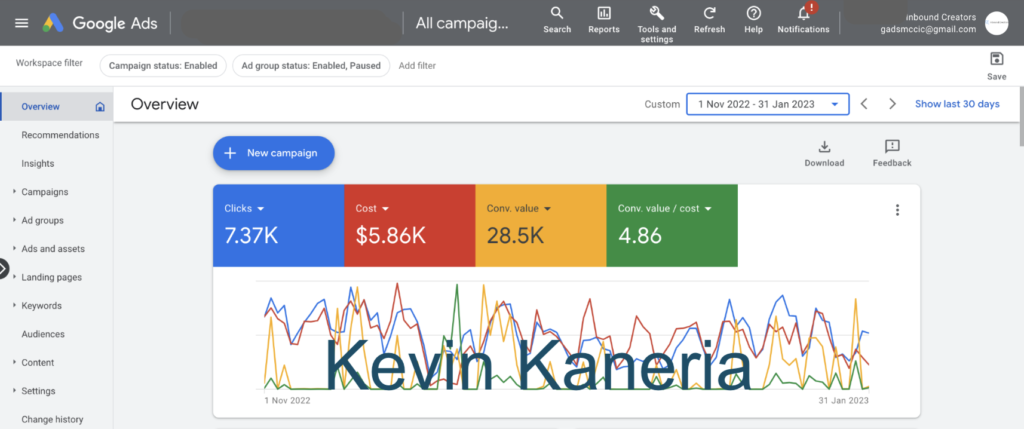Open Insights in the sidebar
Screen dimensions: 1024x429
(38, 163)
